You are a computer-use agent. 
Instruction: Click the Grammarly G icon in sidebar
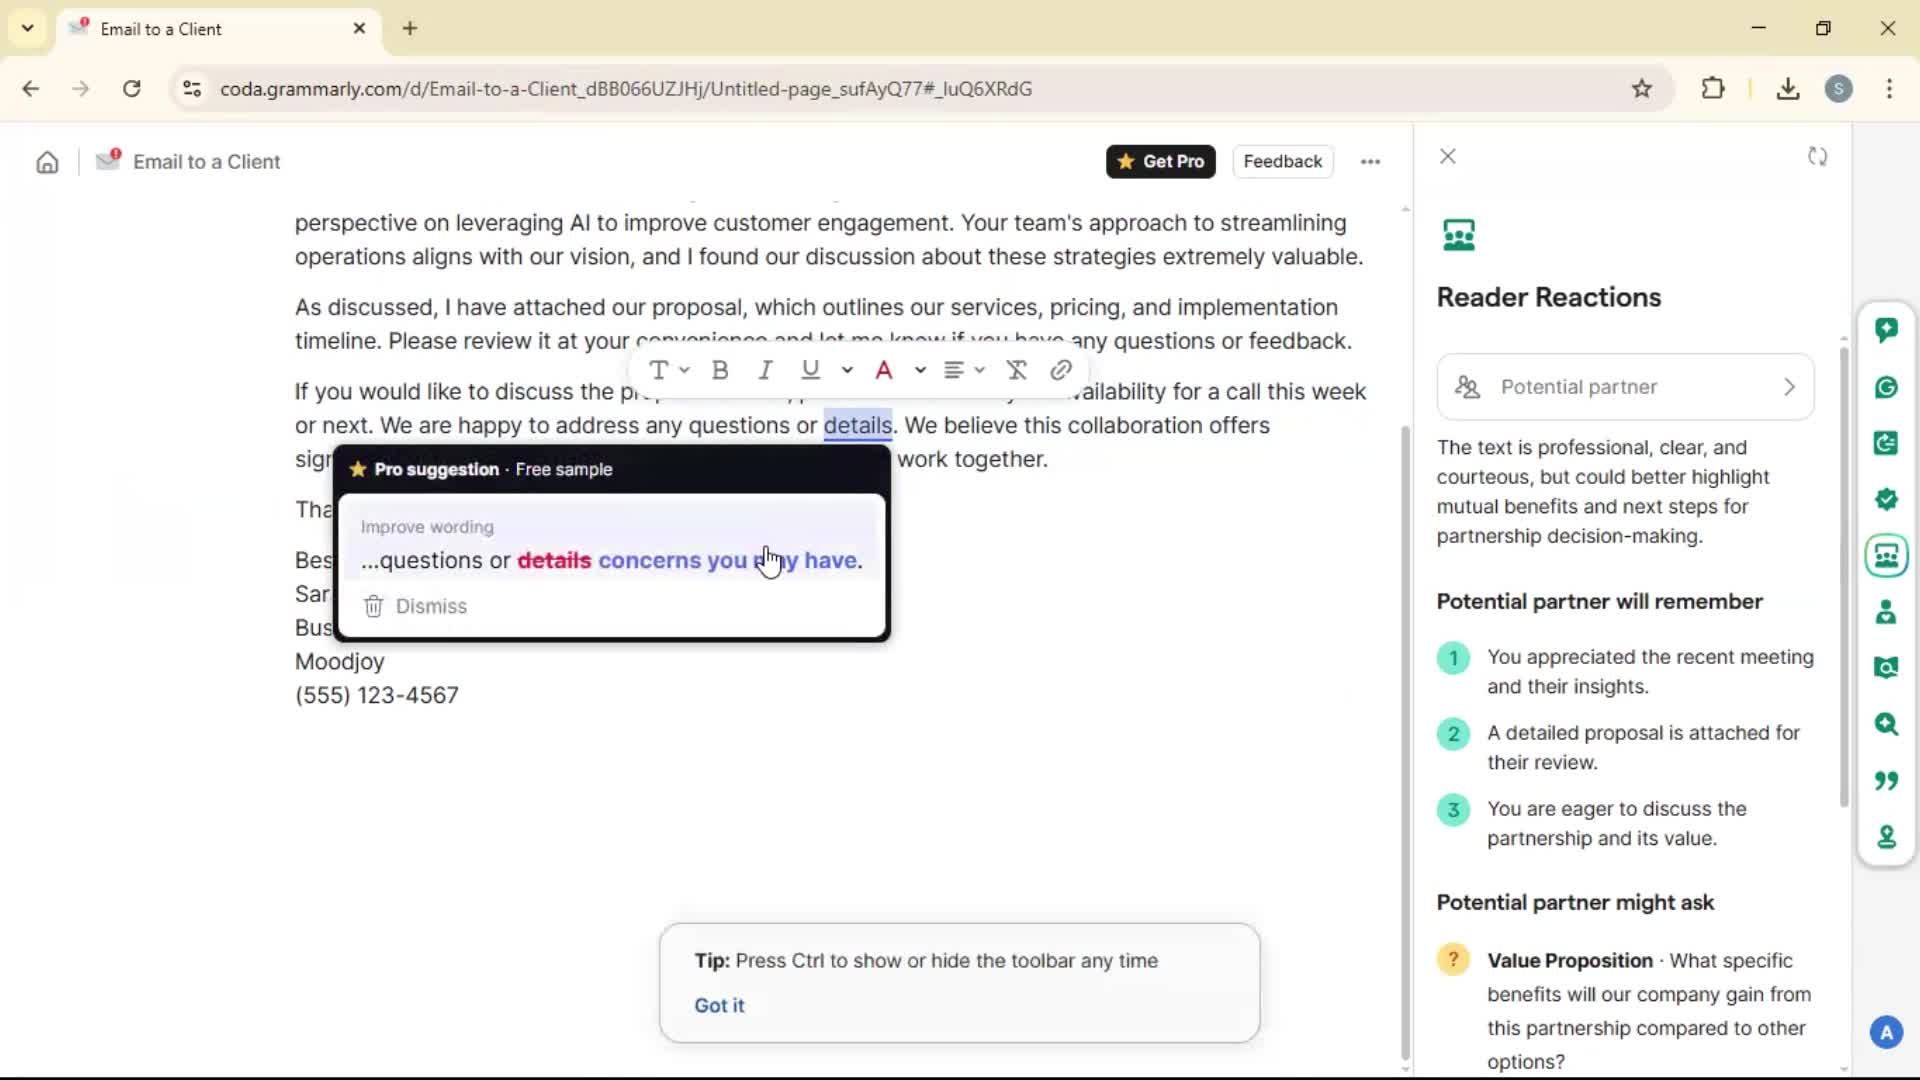coord(1886,387)
